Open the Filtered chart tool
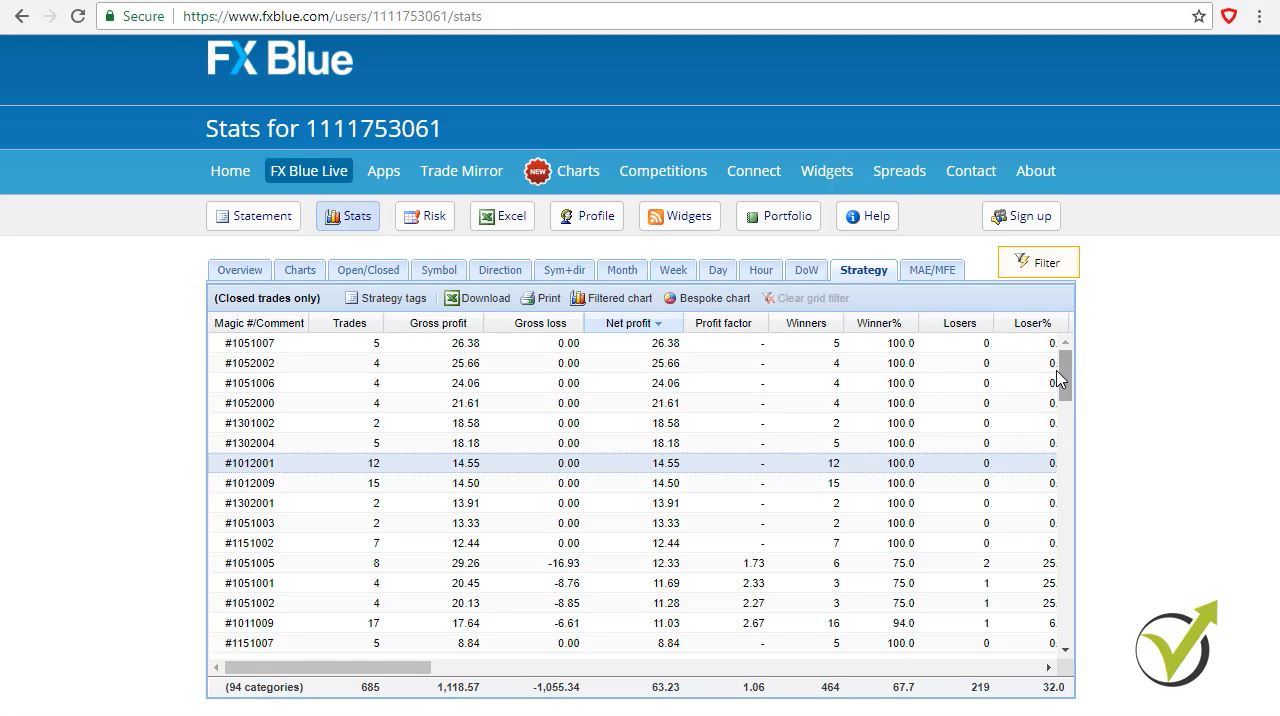The width and height of the screenshot is (1280, 716). [x=611, y=297]
